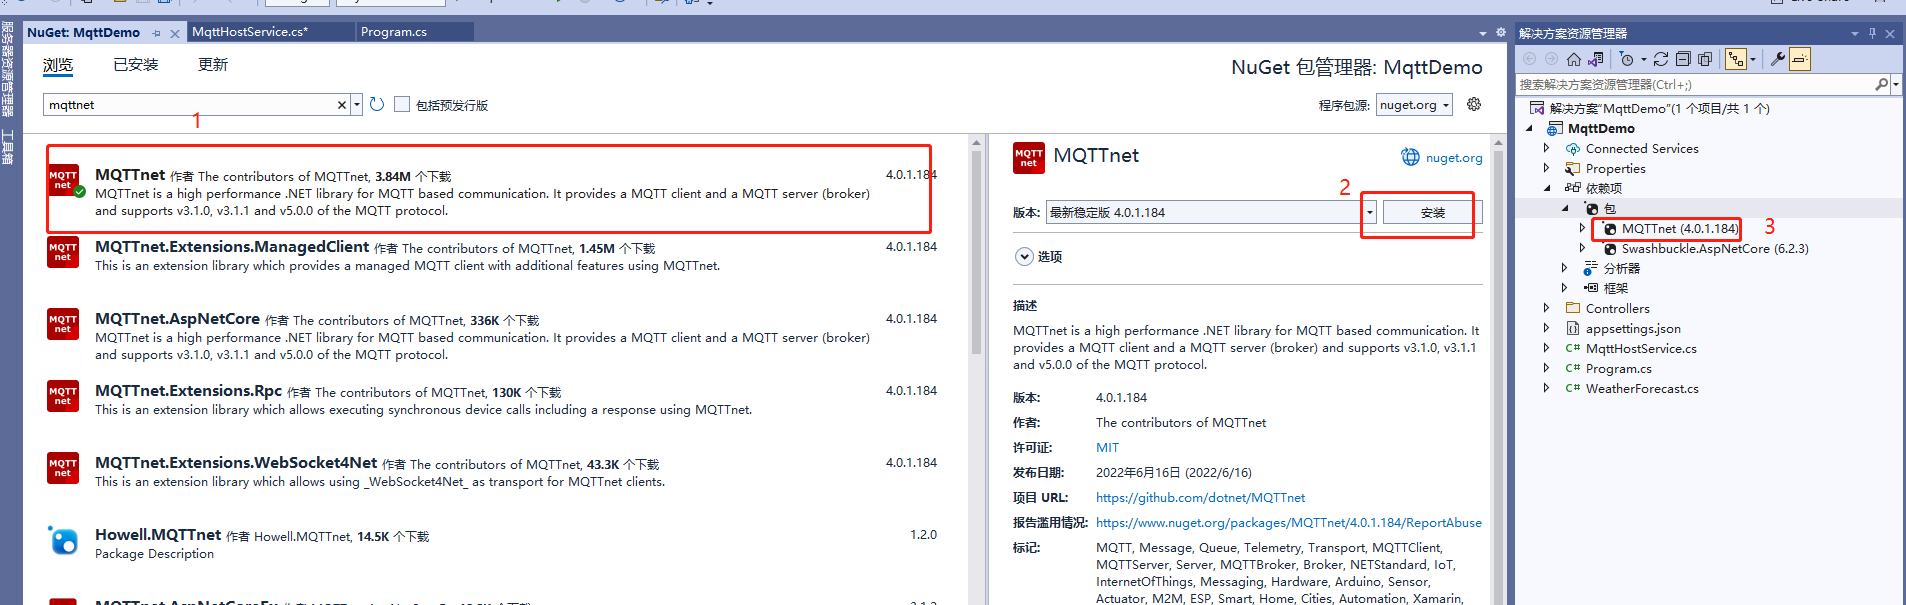Open Solution Explorer search options dropdown
Image resolution: width=1906 pixels, height=605 pixels.
tap(1896, 84)
